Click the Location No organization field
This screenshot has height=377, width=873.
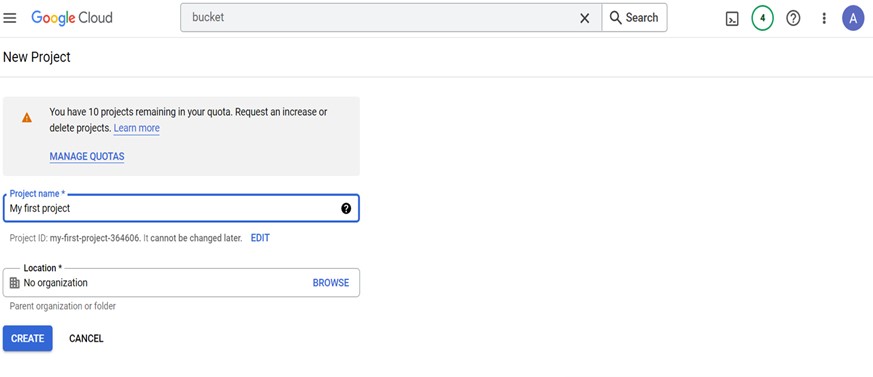click(181, 283)
